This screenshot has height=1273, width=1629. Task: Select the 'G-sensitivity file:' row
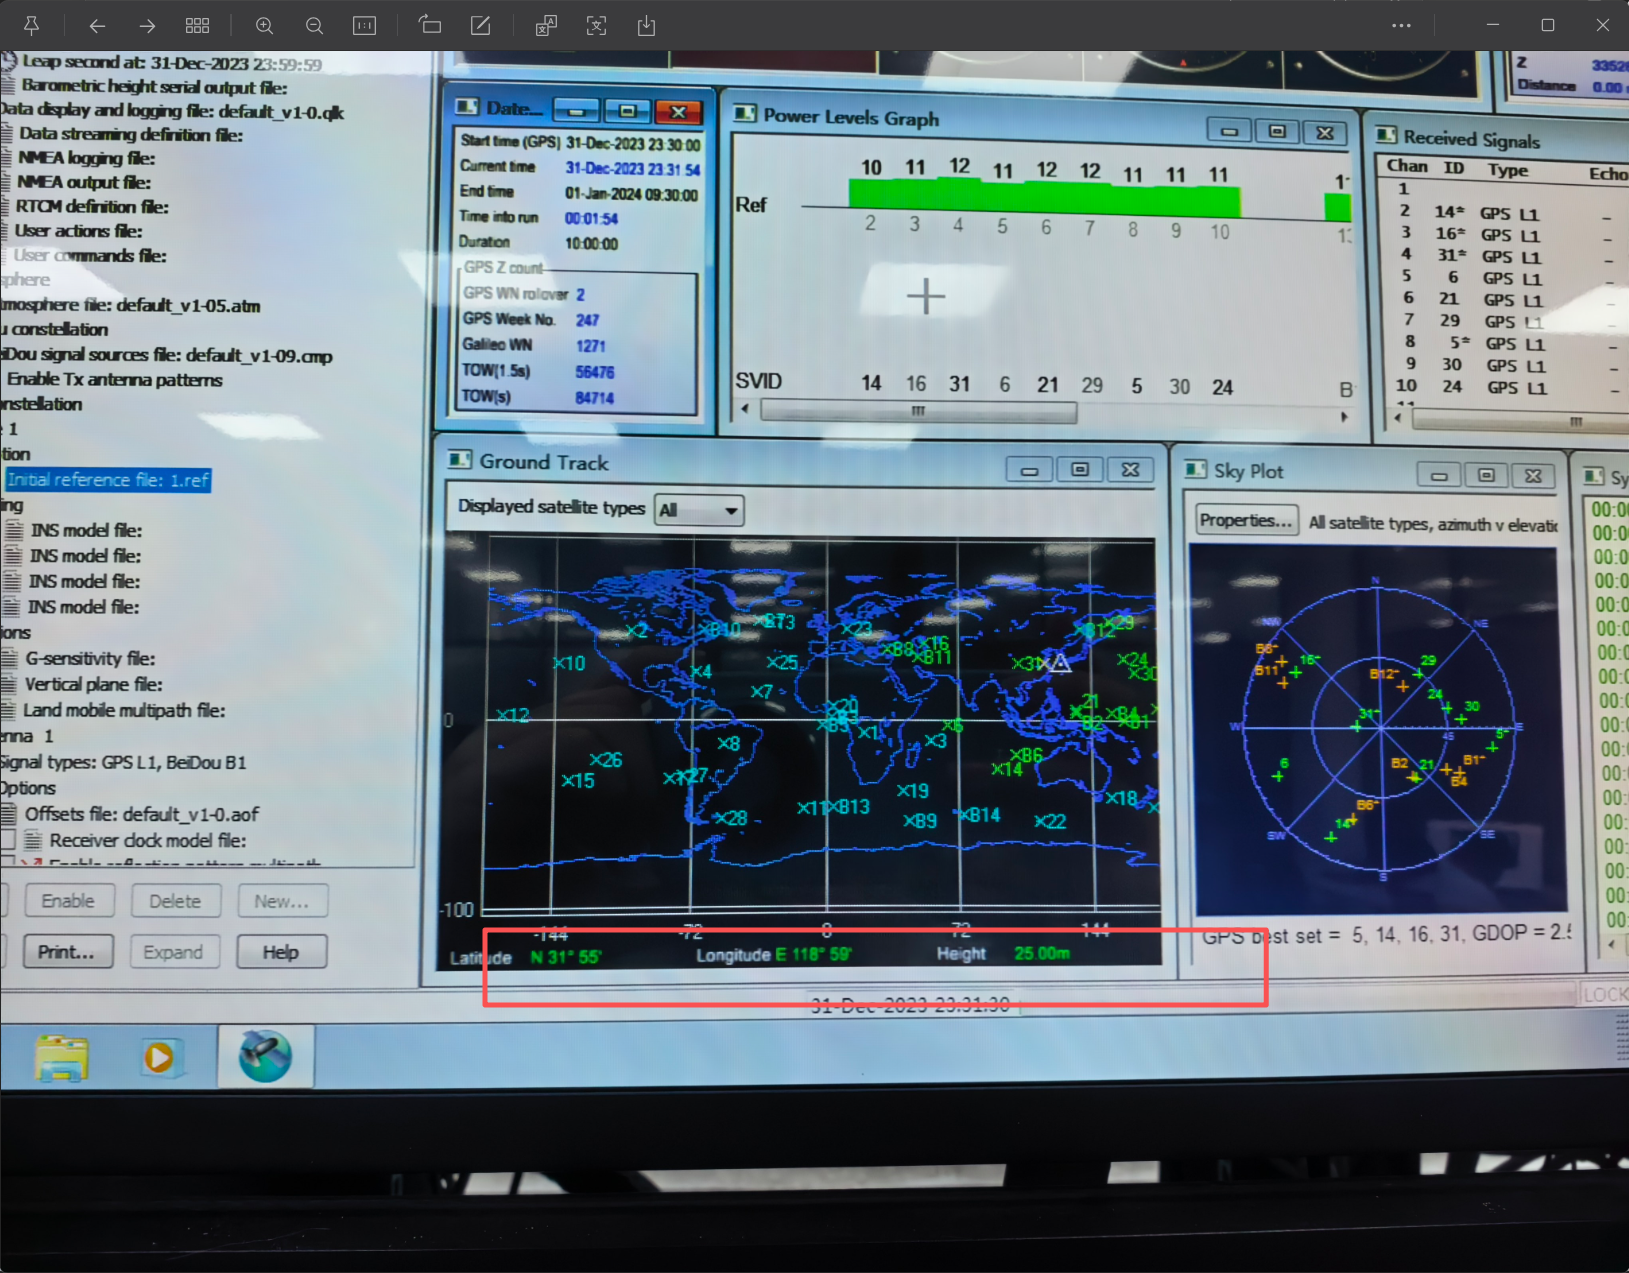point(90,658)
